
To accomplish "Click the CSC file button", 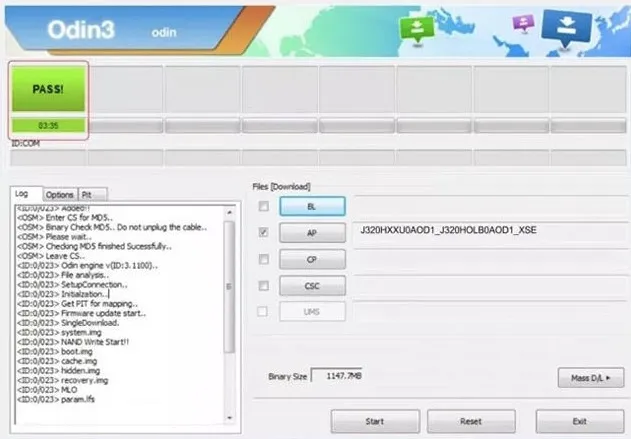I will tap(312, 286).
